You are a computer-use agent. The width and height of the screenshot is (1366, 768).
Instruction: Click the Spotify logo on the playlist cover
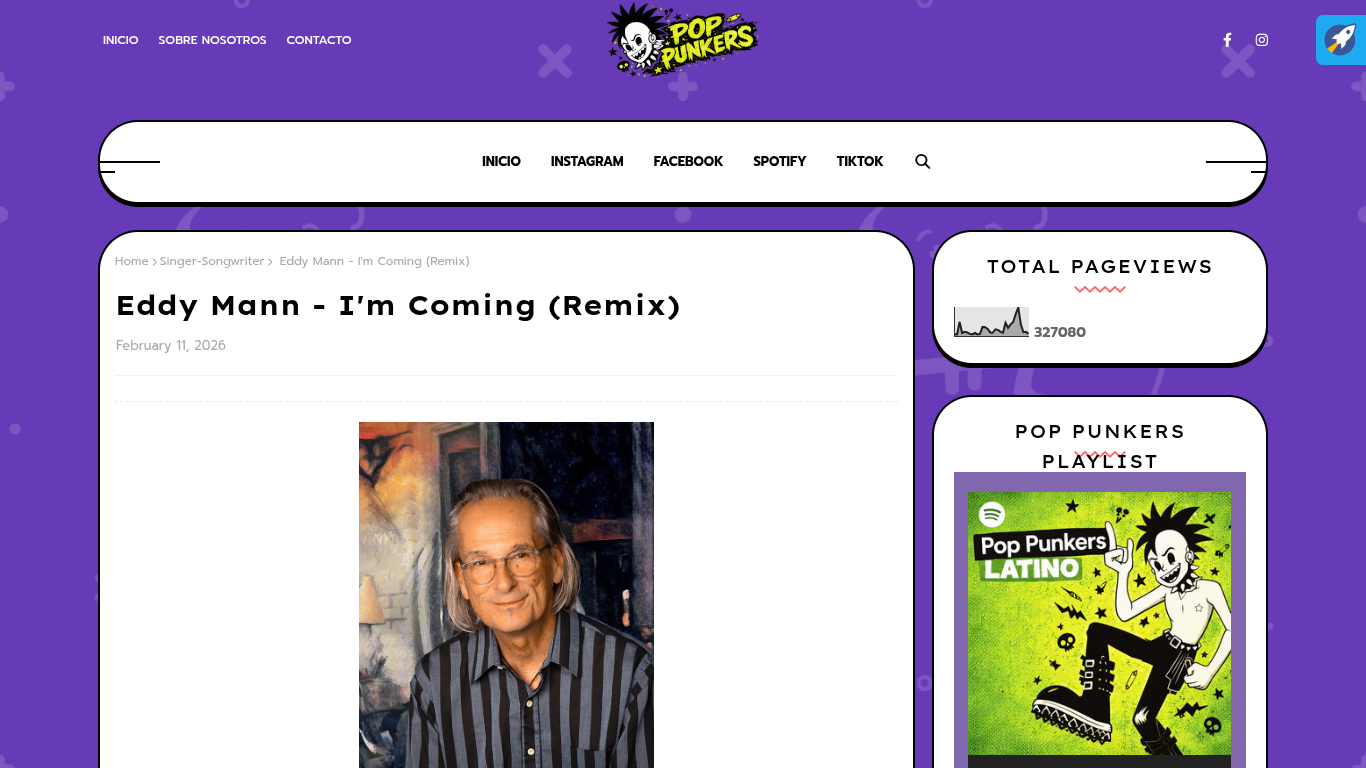tap(991, 514)
